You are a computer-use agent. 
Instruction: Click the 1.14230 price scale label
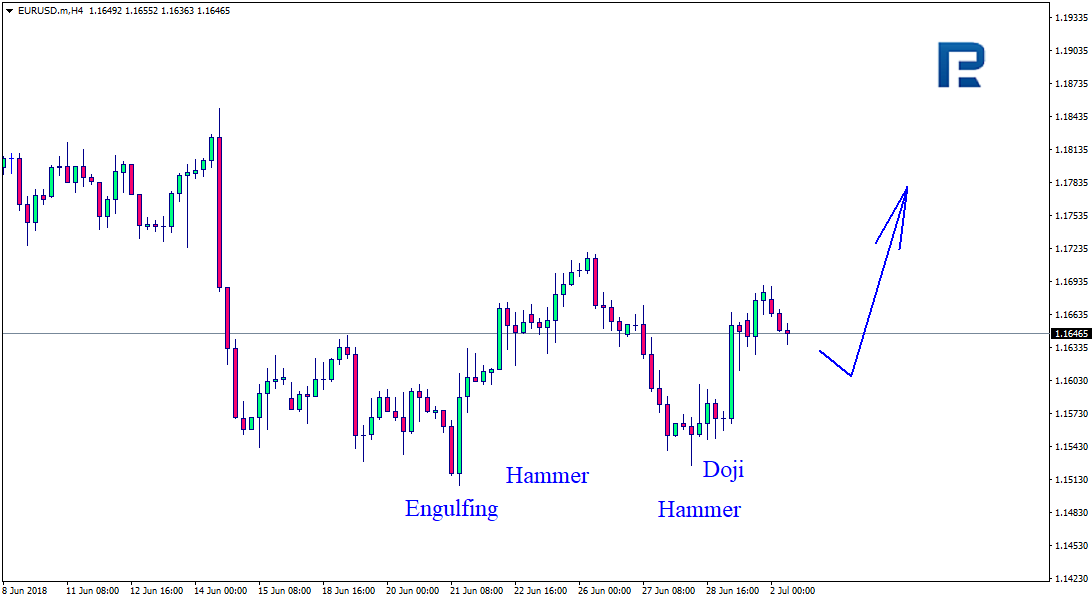click(1071, 578)
